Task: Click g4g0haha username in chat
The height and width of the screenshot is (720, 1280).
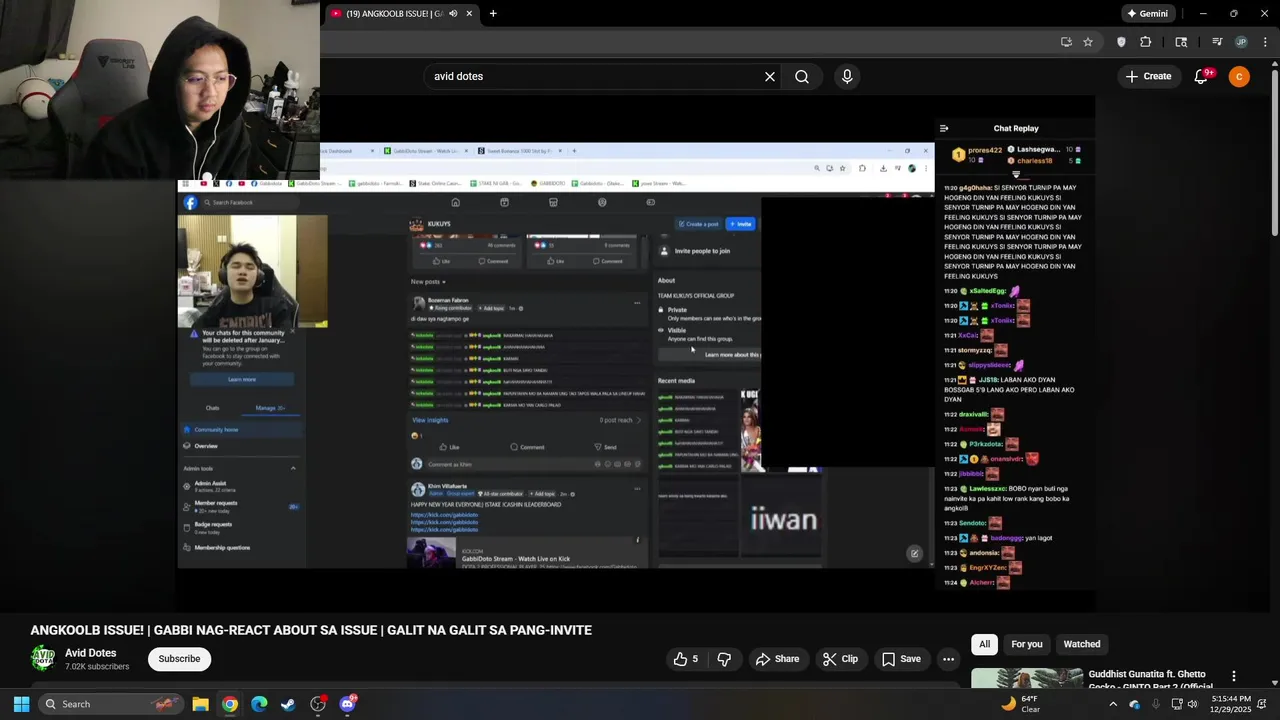Action: click(x=976, y=188)
